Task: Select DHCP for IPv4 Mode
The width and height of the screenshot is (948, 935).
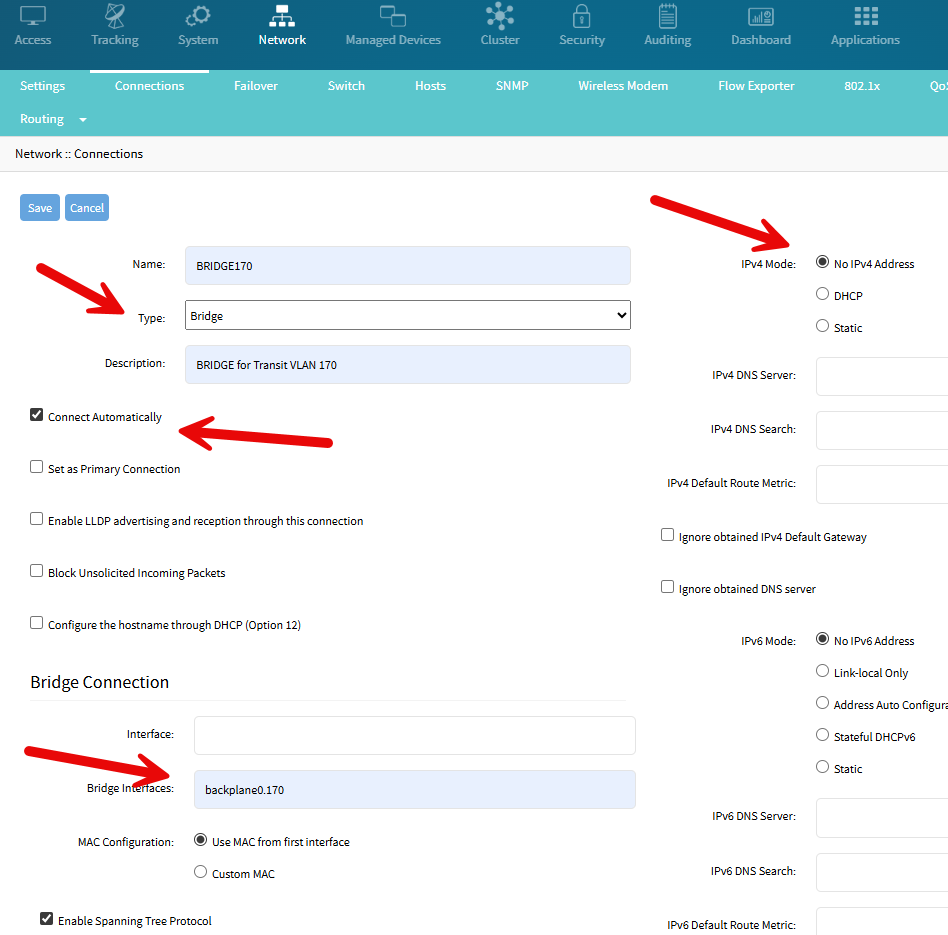Action: 822,294
